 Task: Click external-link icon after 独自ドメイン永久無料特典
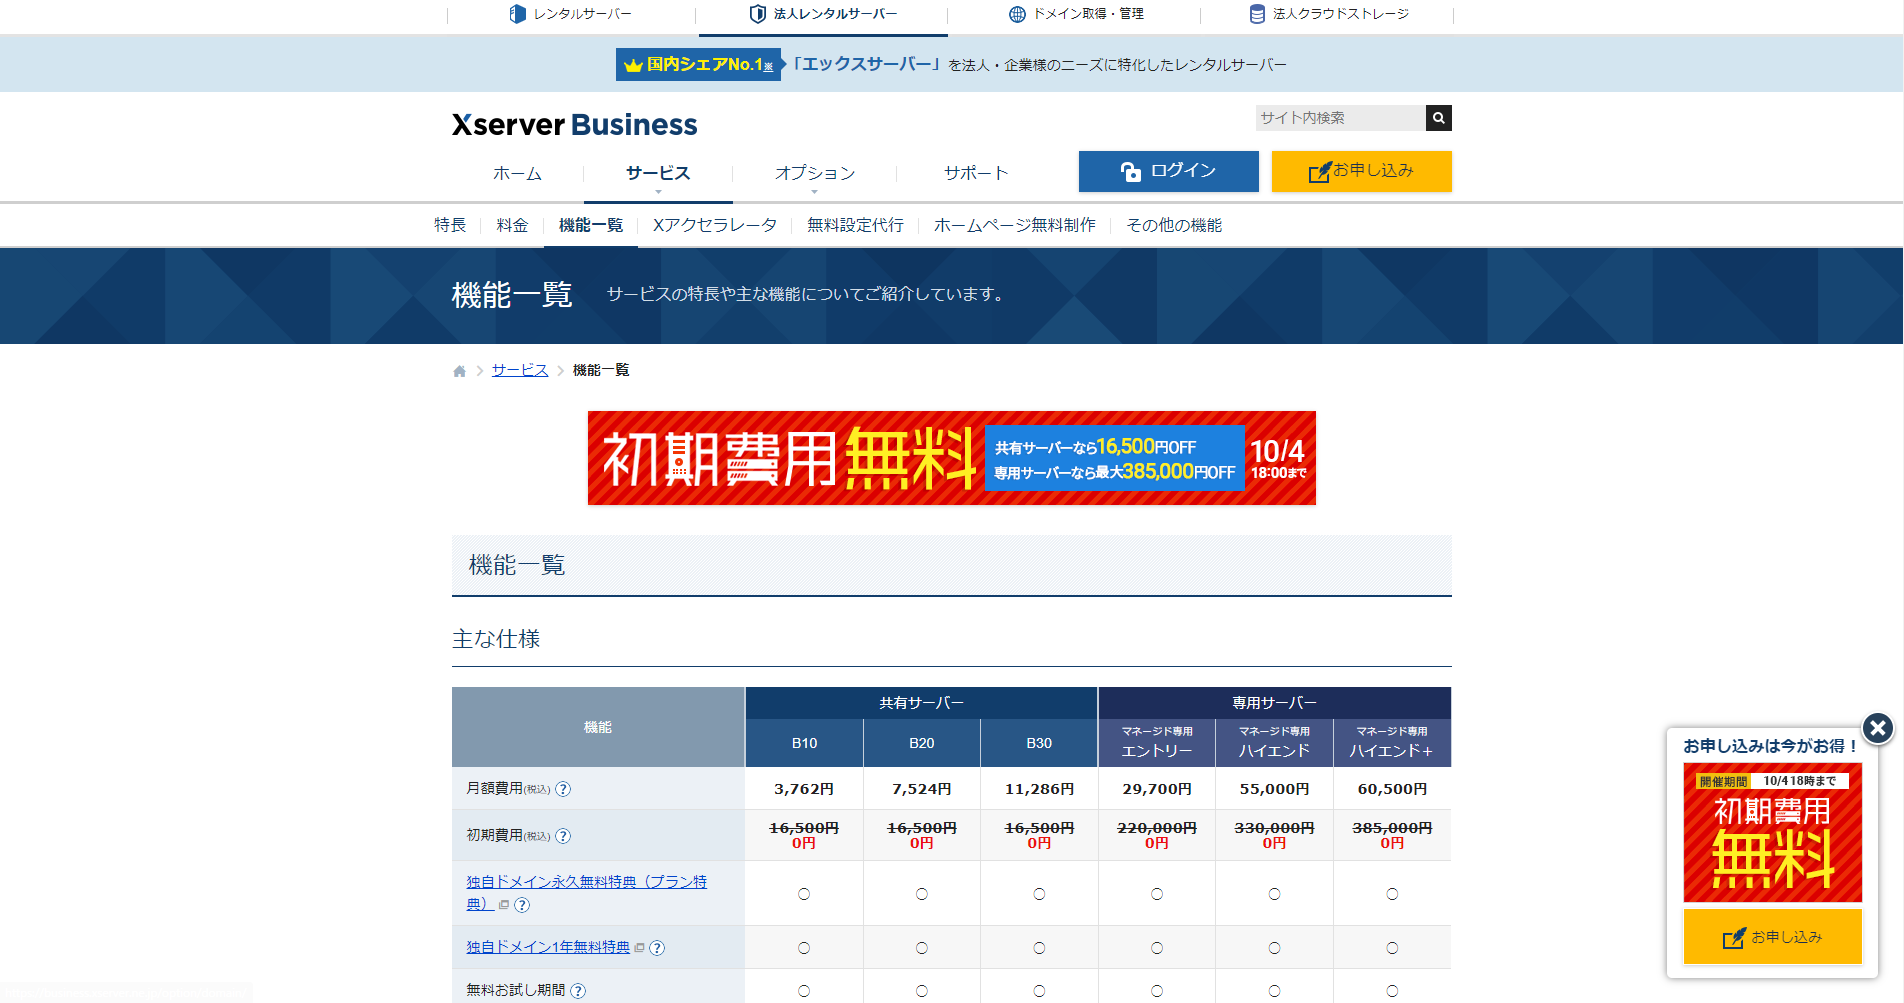504,905
